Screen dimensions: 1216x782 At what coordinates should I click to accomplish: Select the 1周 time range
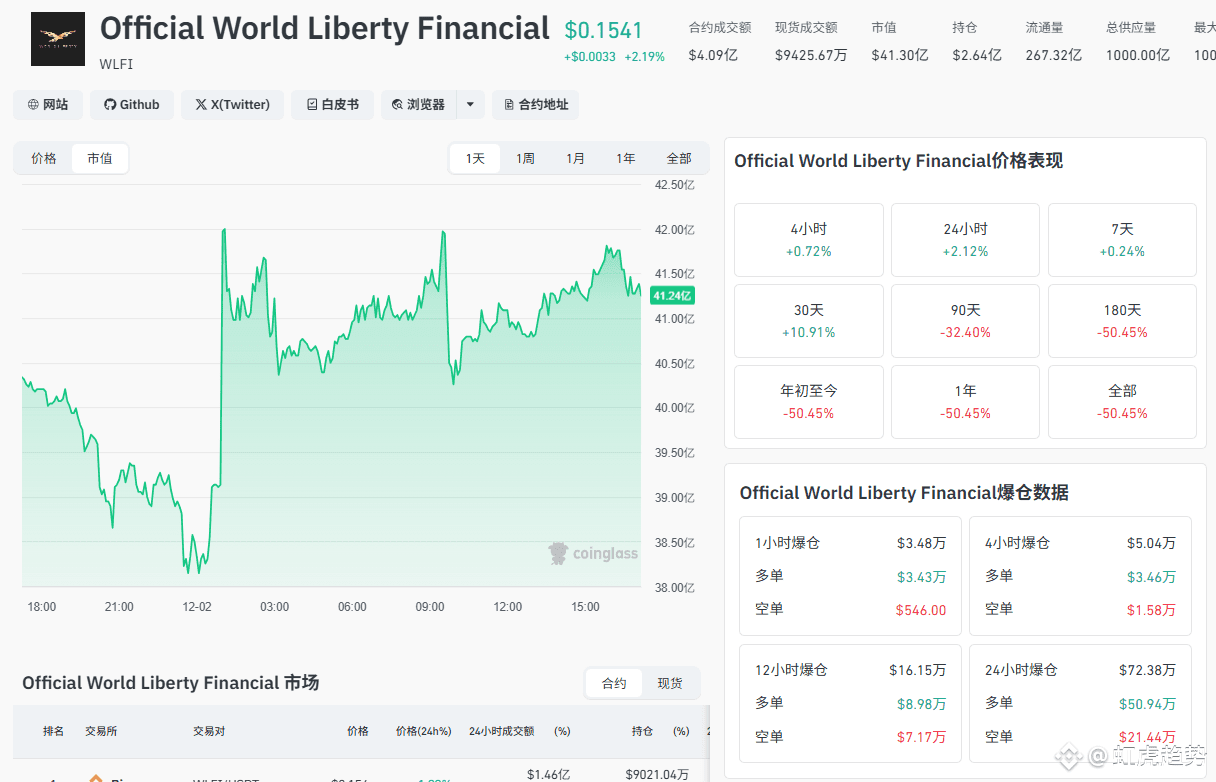pyautogui.click(x=525, y=159)
